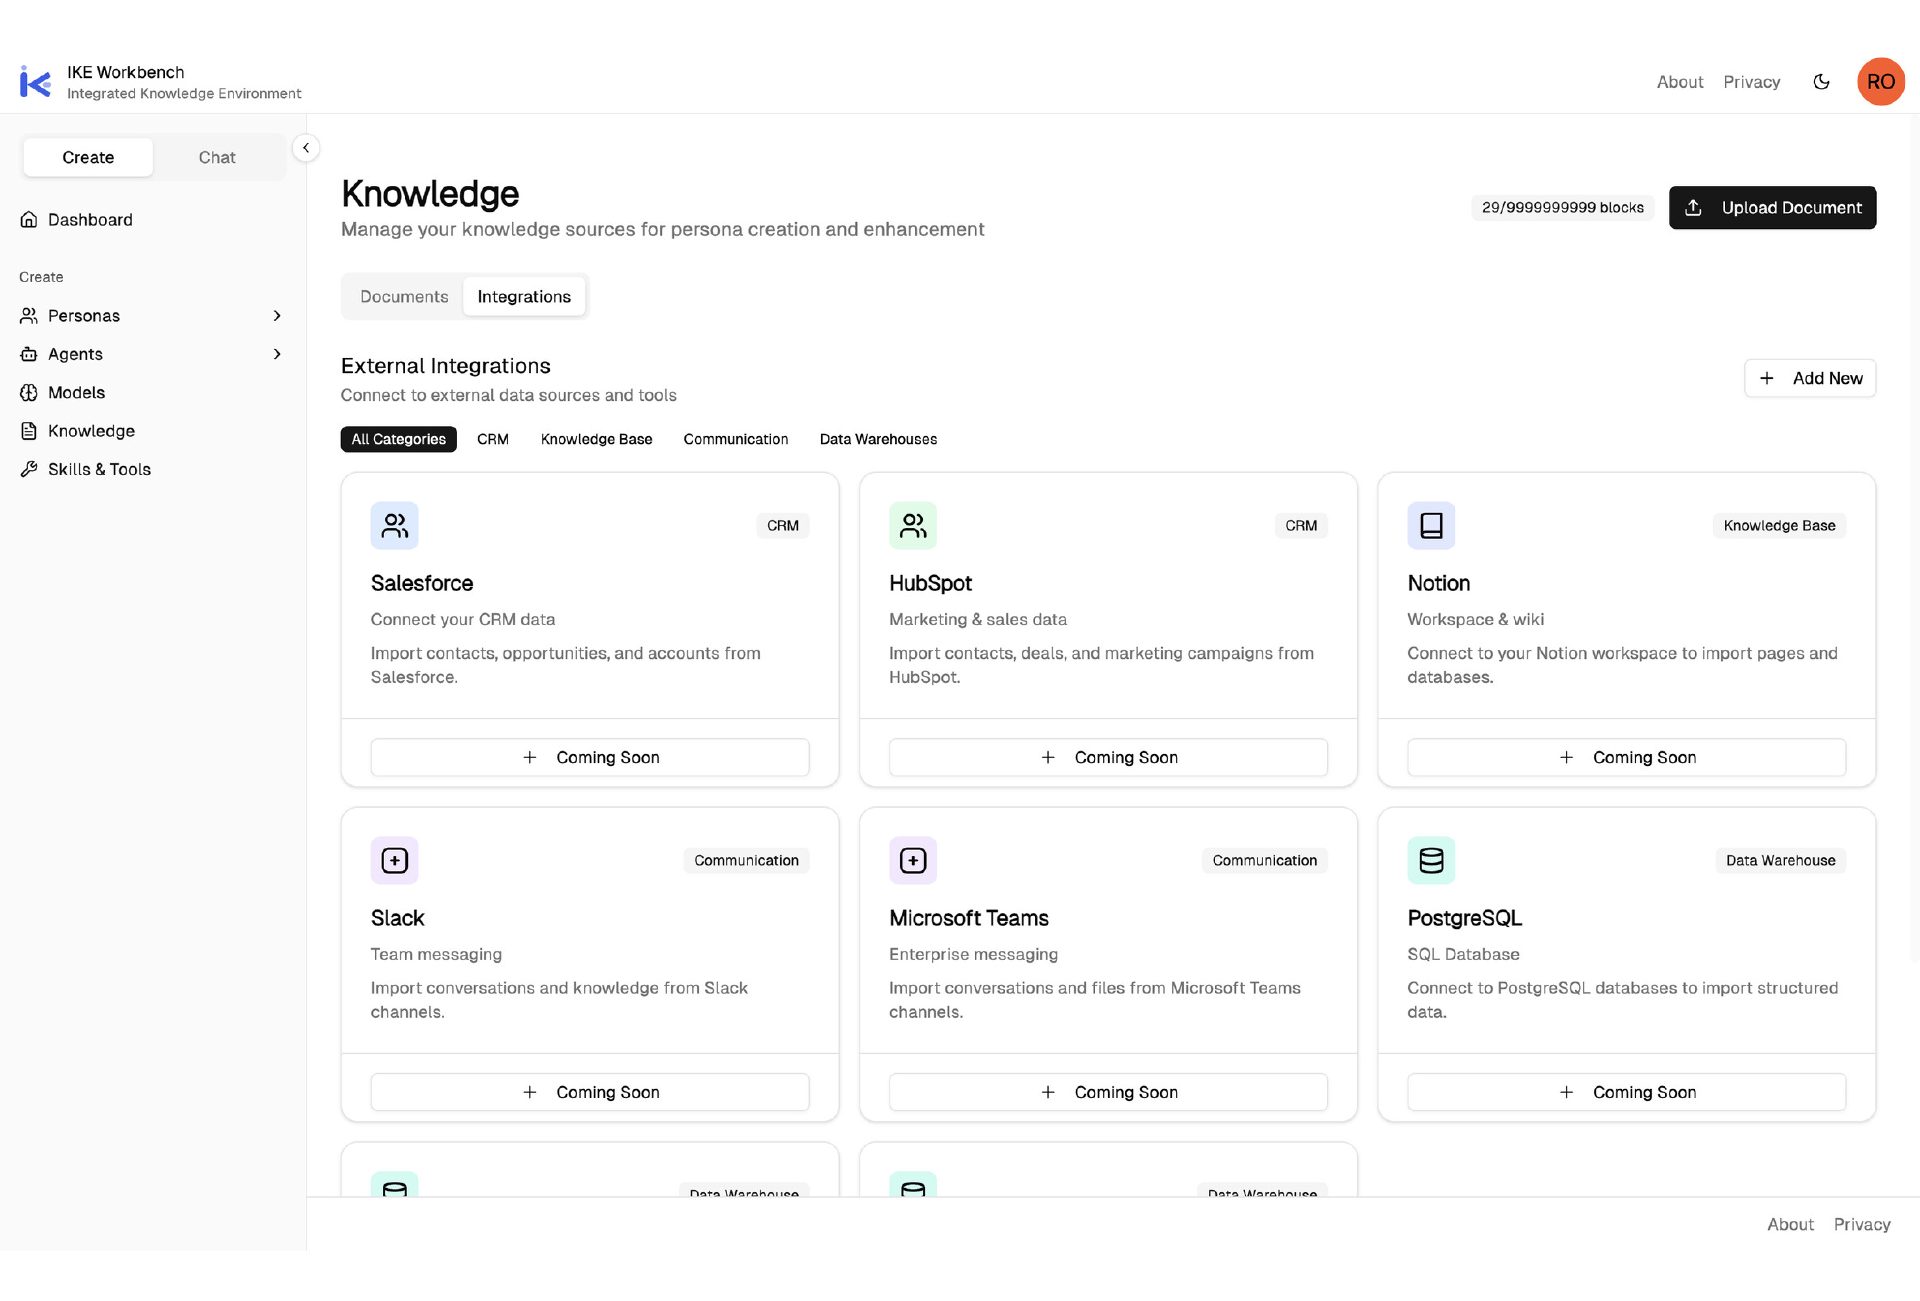Click the External Integrations heading
1920x1301 pixels.
[446, 366]
